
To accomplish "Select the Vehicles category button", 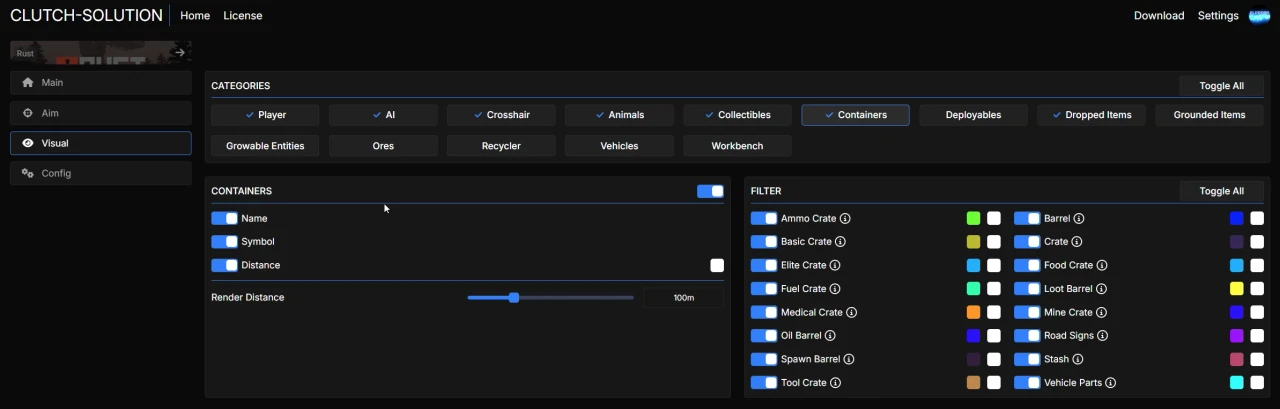I will pyautogui.click(x=619, y=146).
